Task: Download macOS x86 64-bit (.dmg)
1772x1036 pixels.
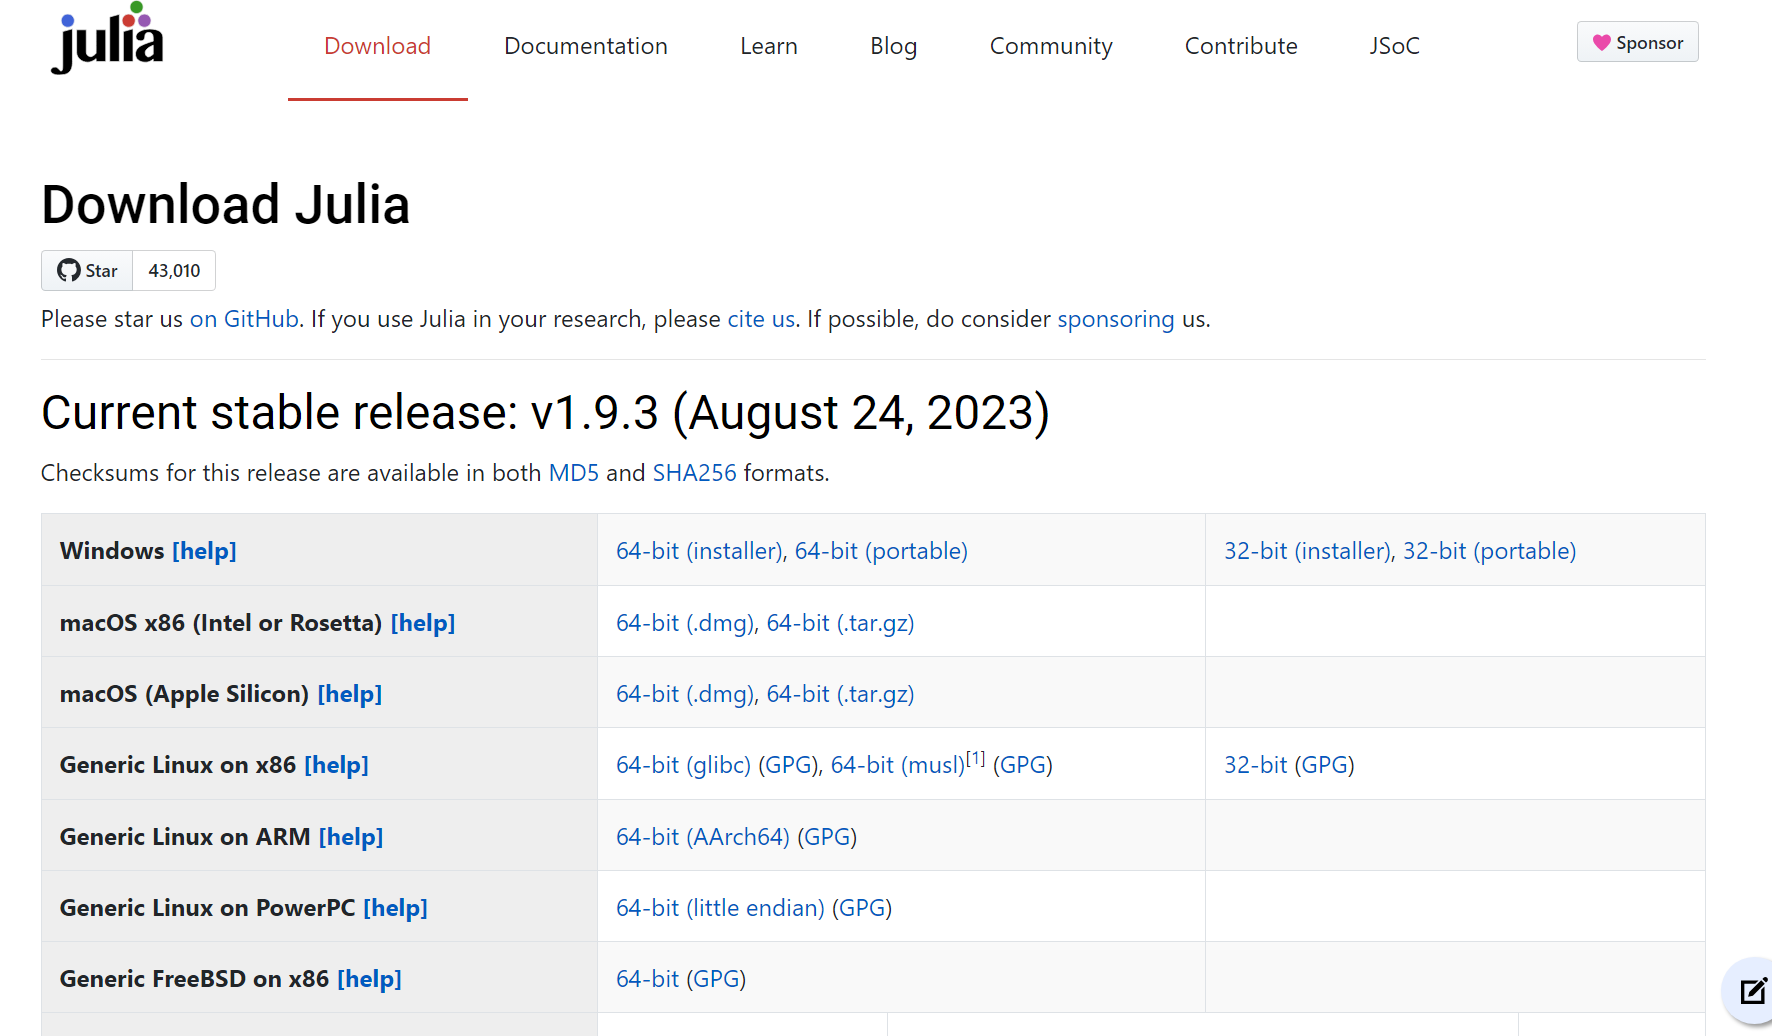Action: [x=685, y=623]
